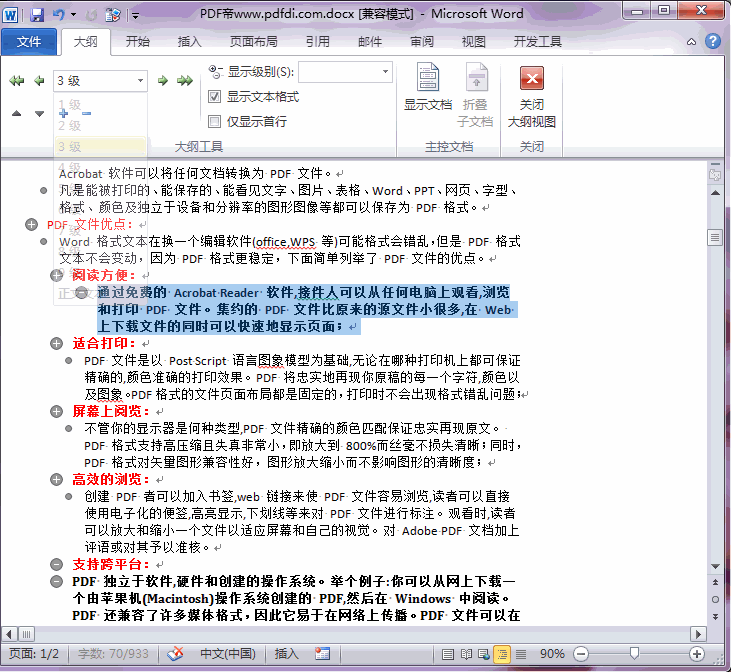Click the previous page double-up arrow
Image resolution: width=731 pixels, height=672 pixels.
pyautogui.click(x=715, y=582)
